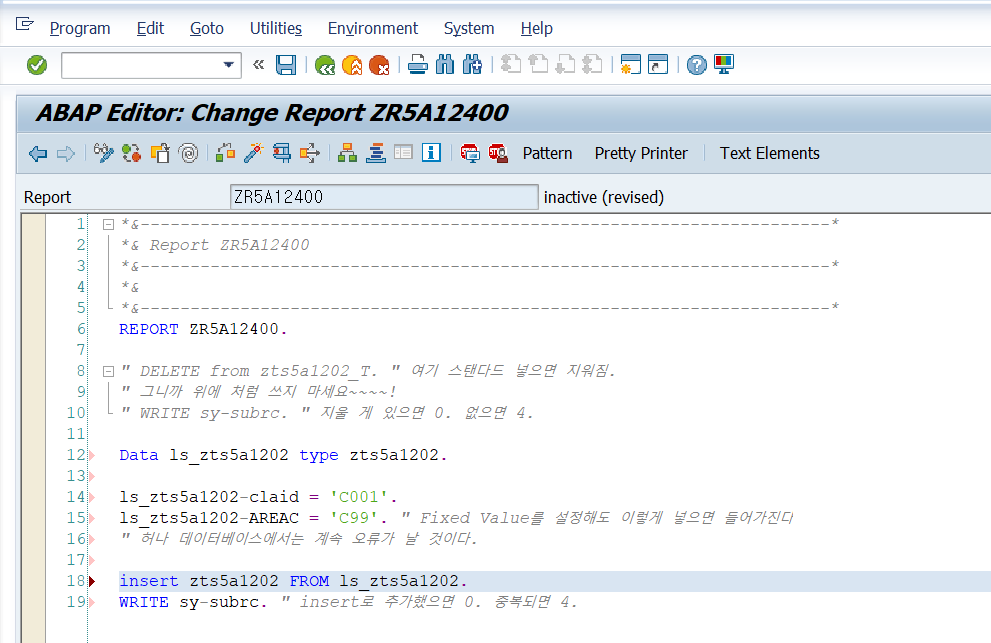Open the Help menu

coord(537,28)
